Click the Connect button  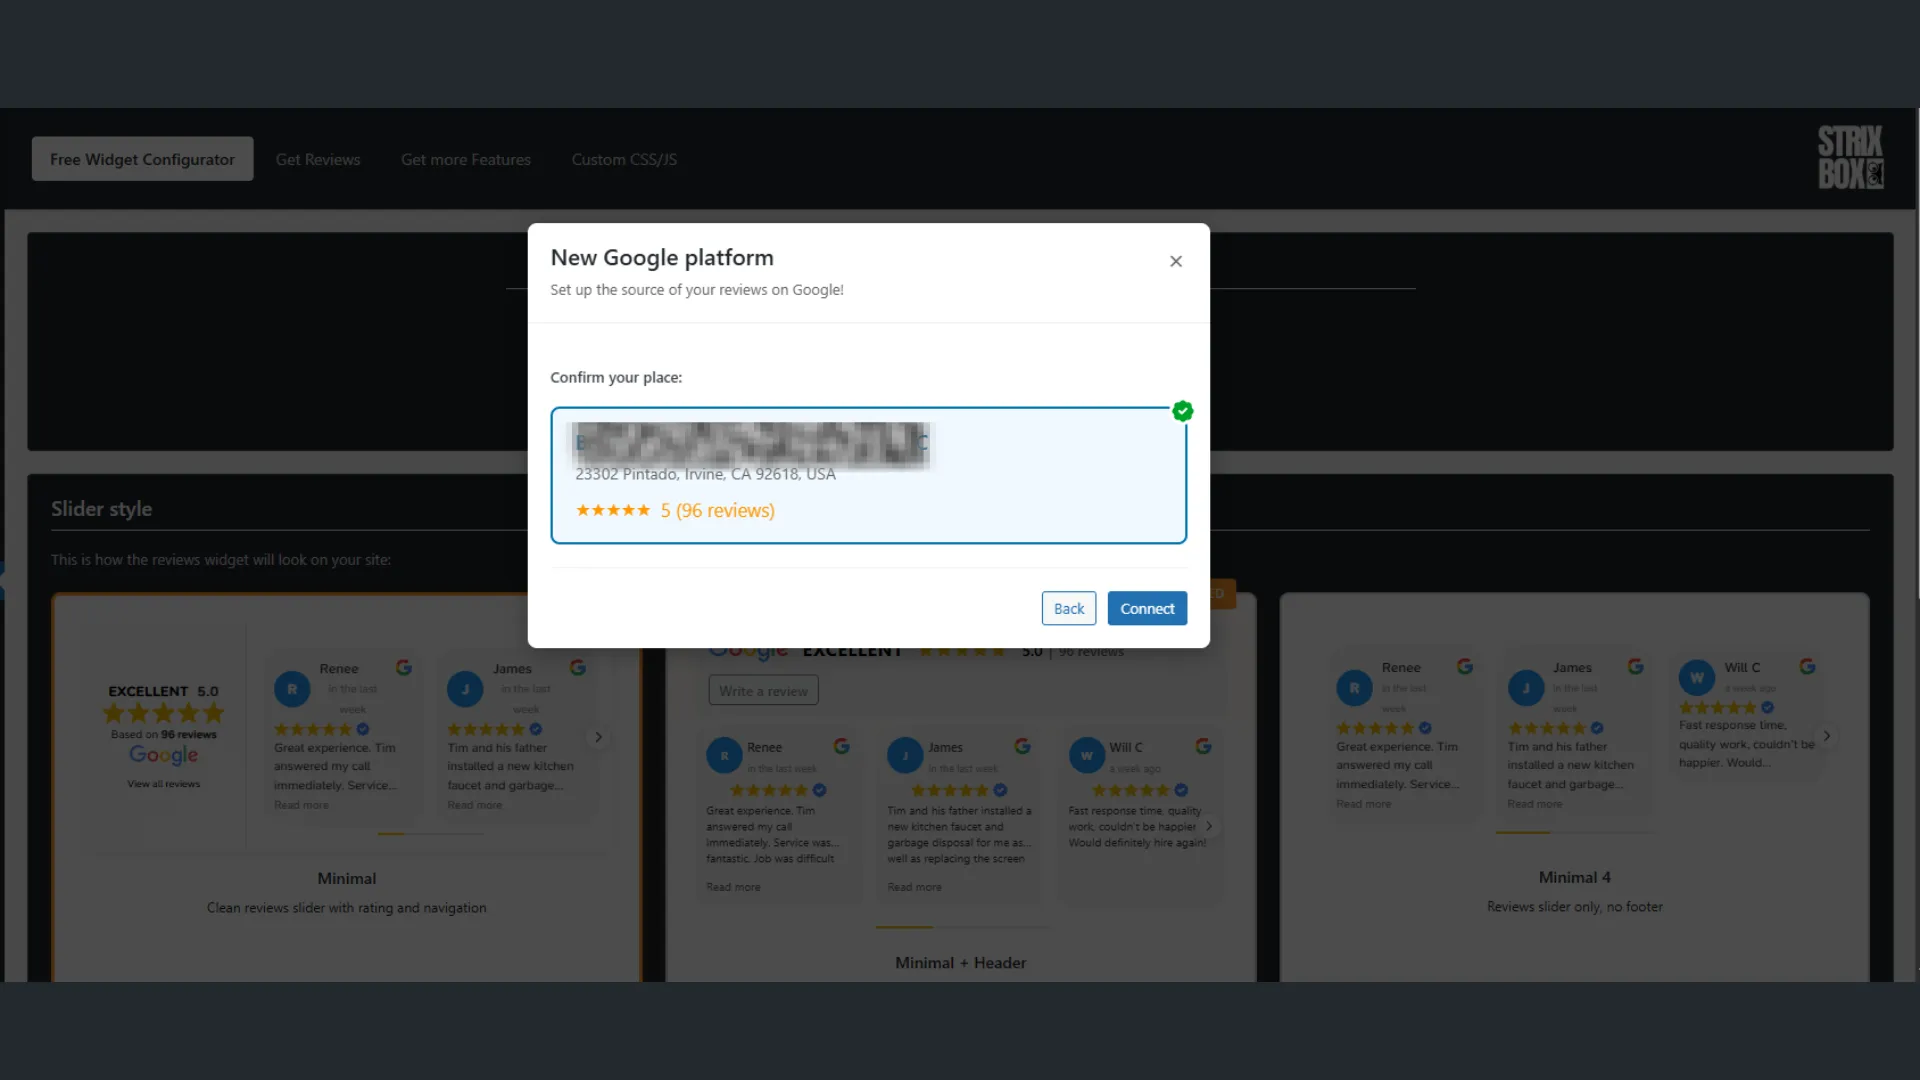coord(1147,608)
